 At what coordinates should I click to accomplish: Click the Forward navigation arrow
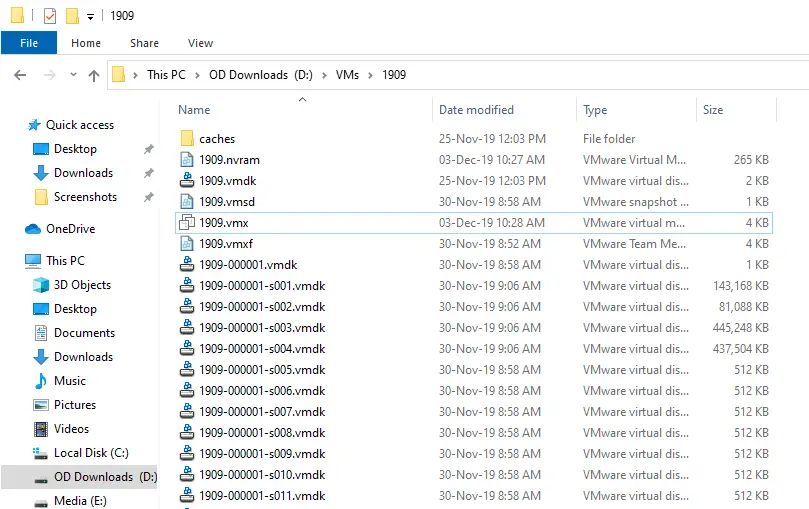[50, 75]
